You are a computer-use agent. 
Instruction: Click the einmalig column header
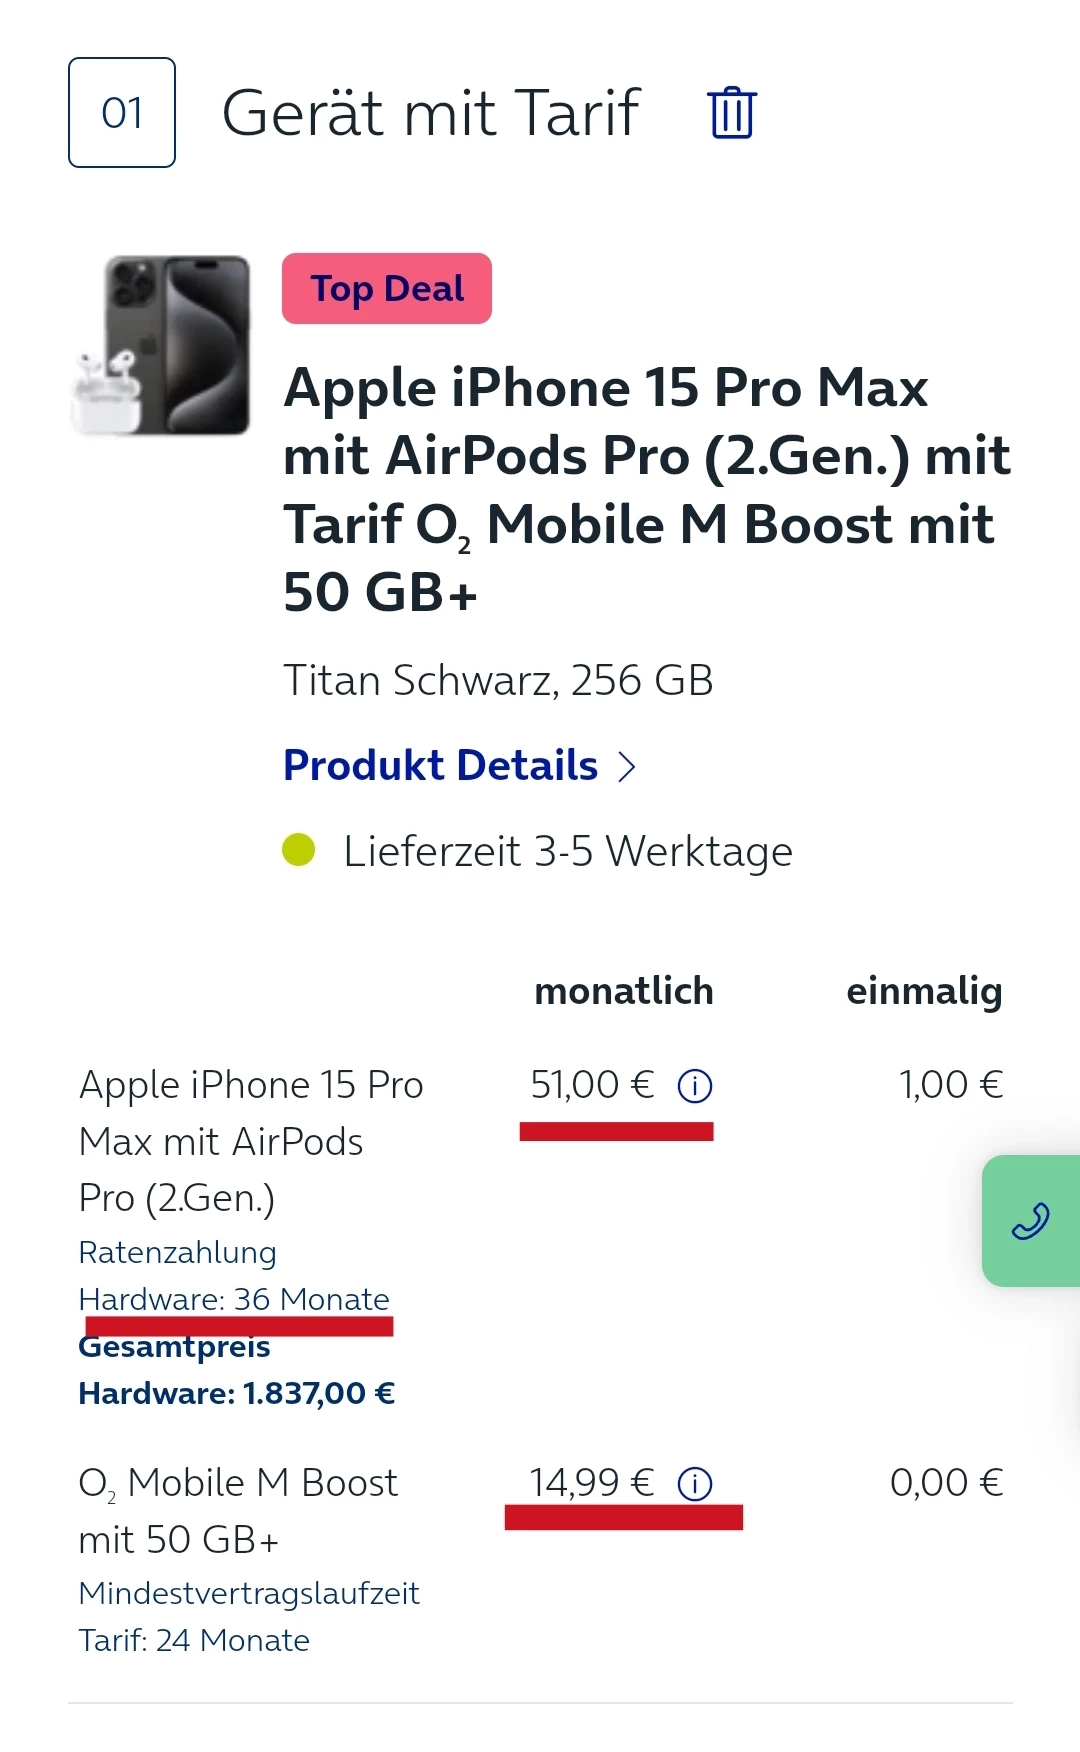tap(924, 991)
